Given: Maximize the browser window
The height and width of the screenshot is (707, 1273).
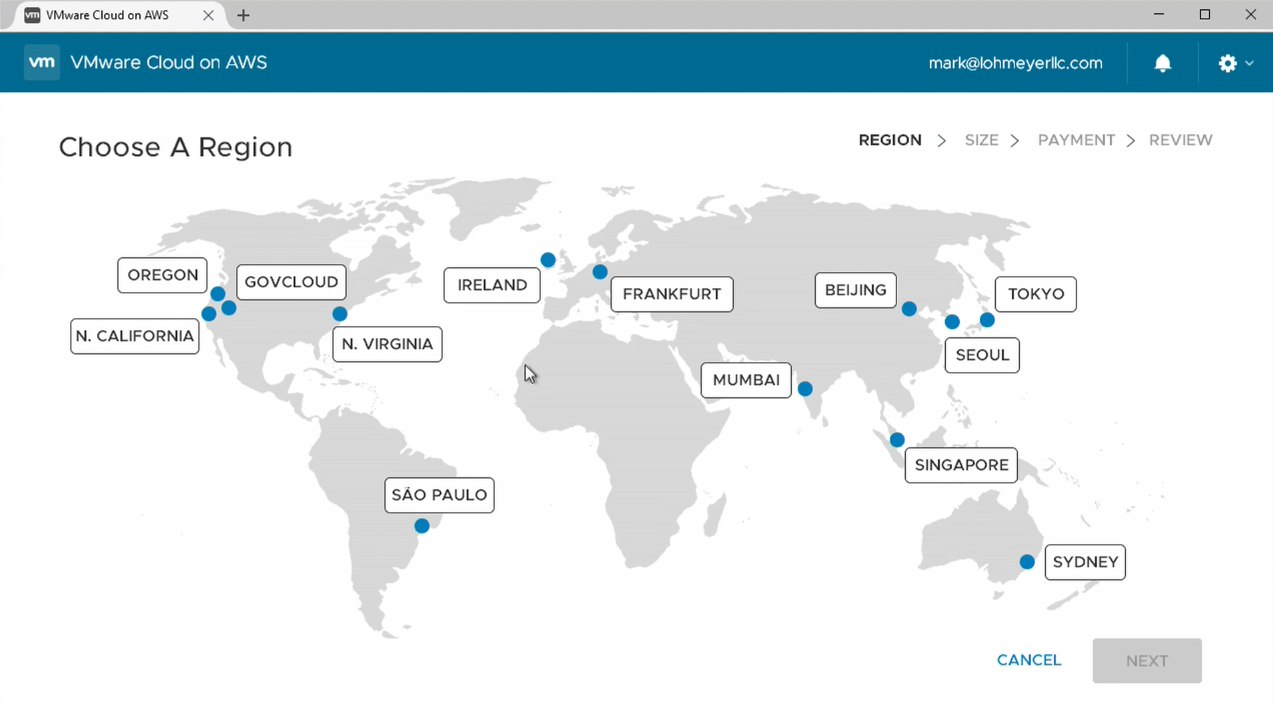Looking at the screenshot, I should [x=1205, y=15].
